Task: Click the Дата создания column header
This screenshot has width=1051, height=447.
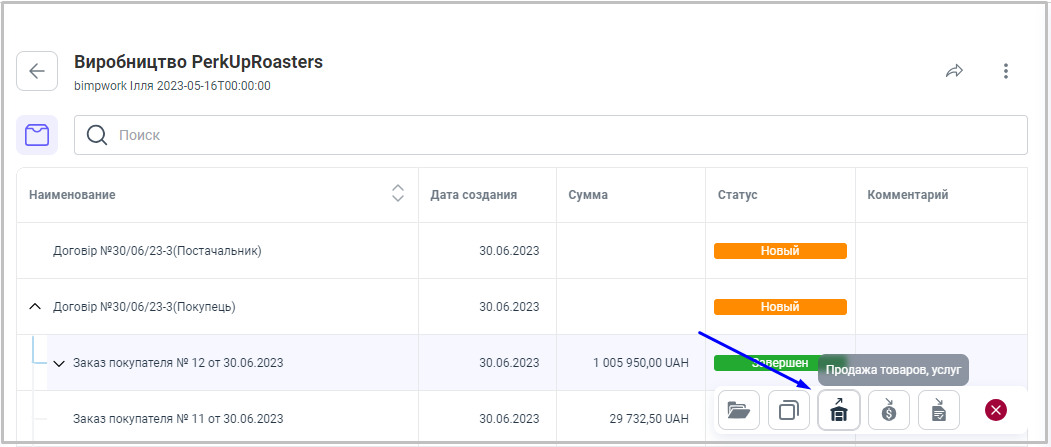Action: (x=473, y=195)
